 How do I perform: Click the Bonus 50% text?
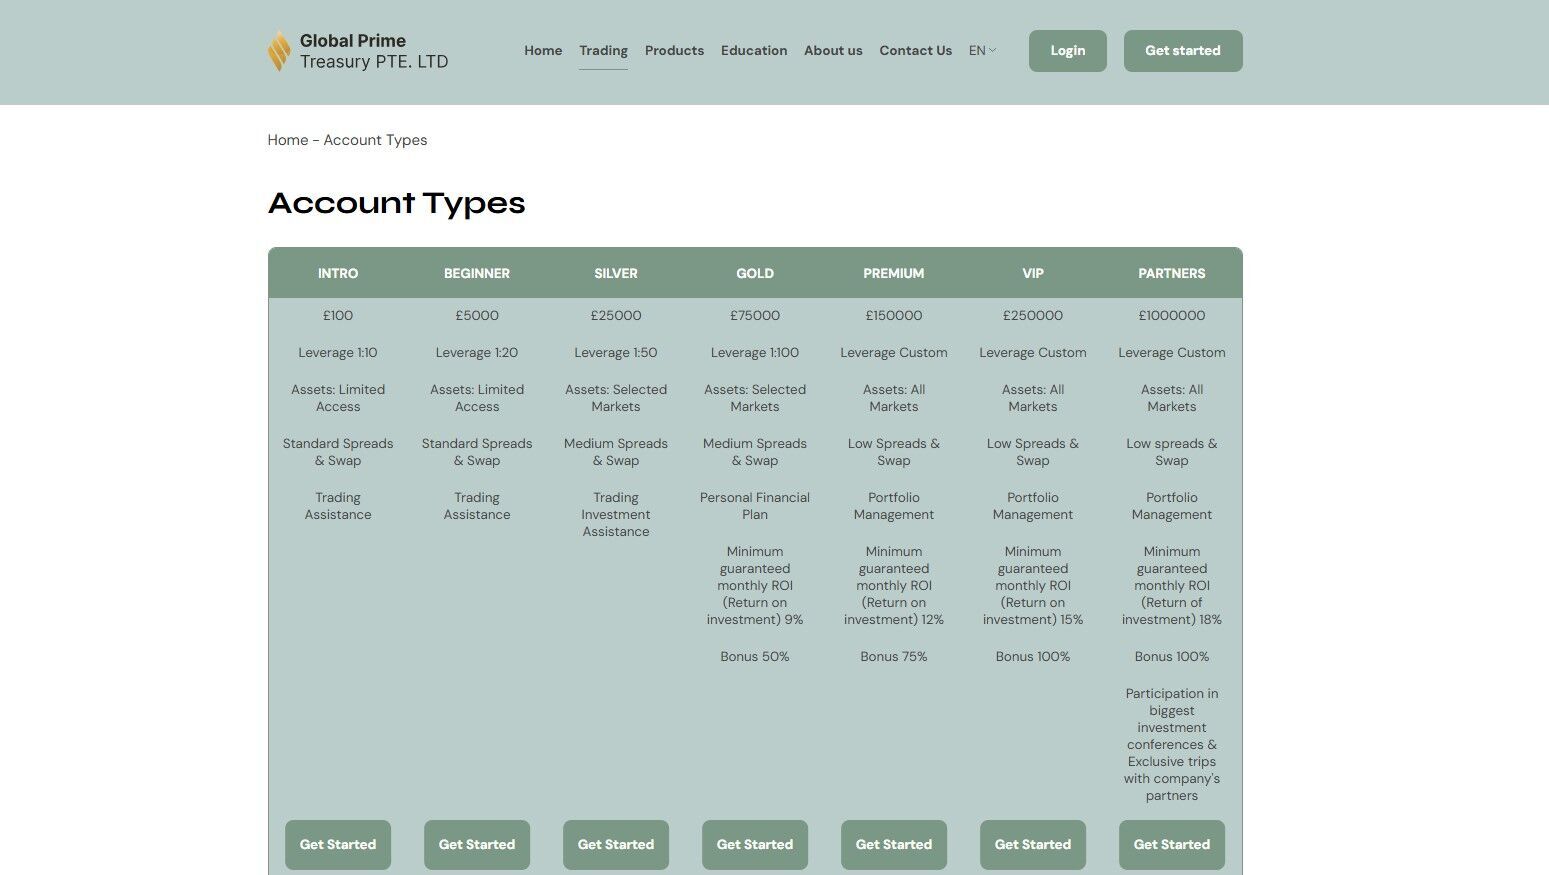(755, 656)
